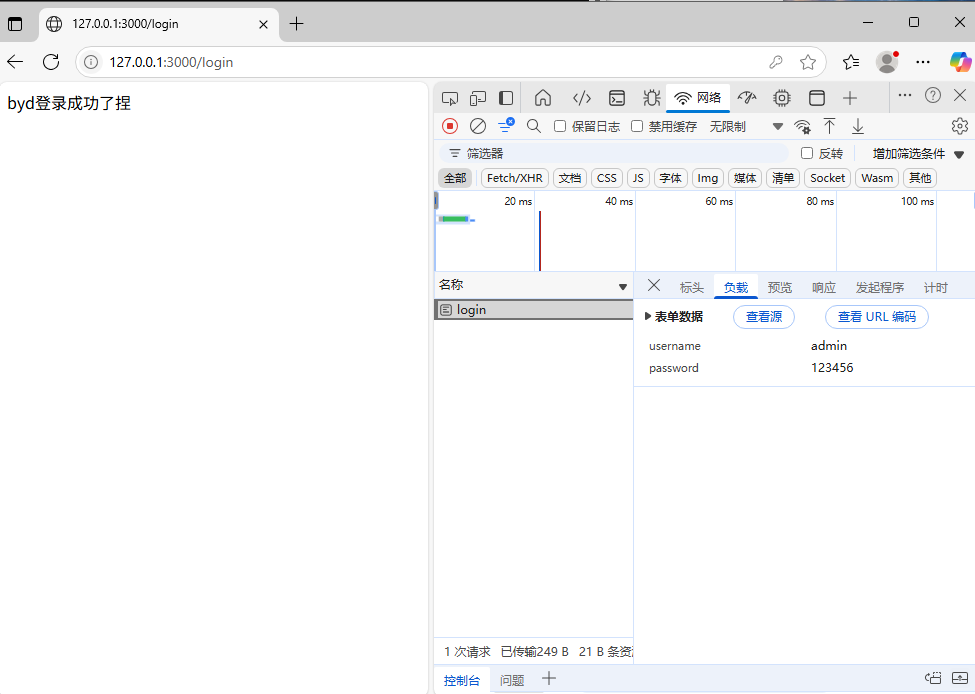Toggle the network filter bar icon
975x694 pixels.
pyautogui.click(x=506, y=126)
